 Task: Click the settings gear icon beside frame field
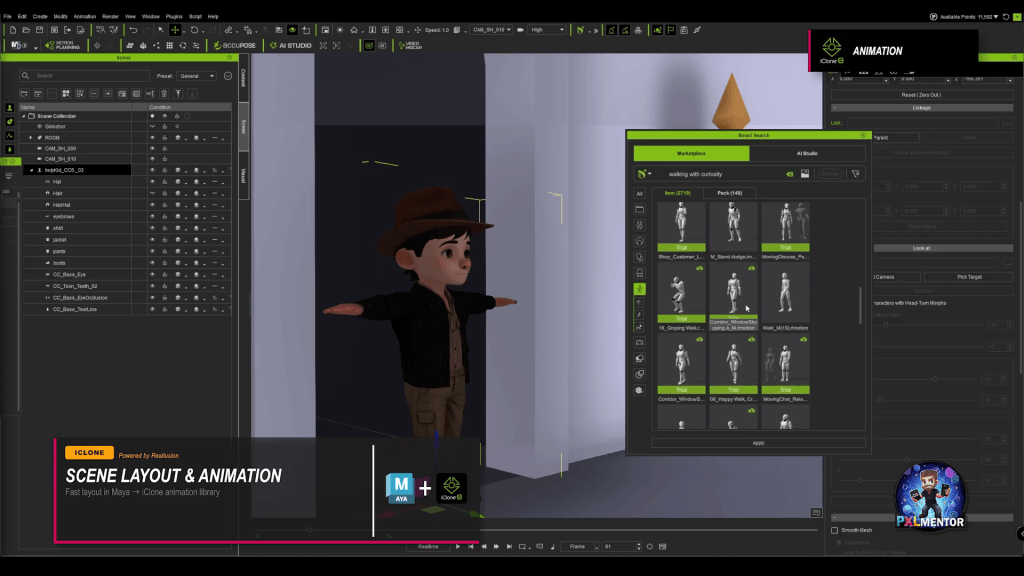[650, 547]
